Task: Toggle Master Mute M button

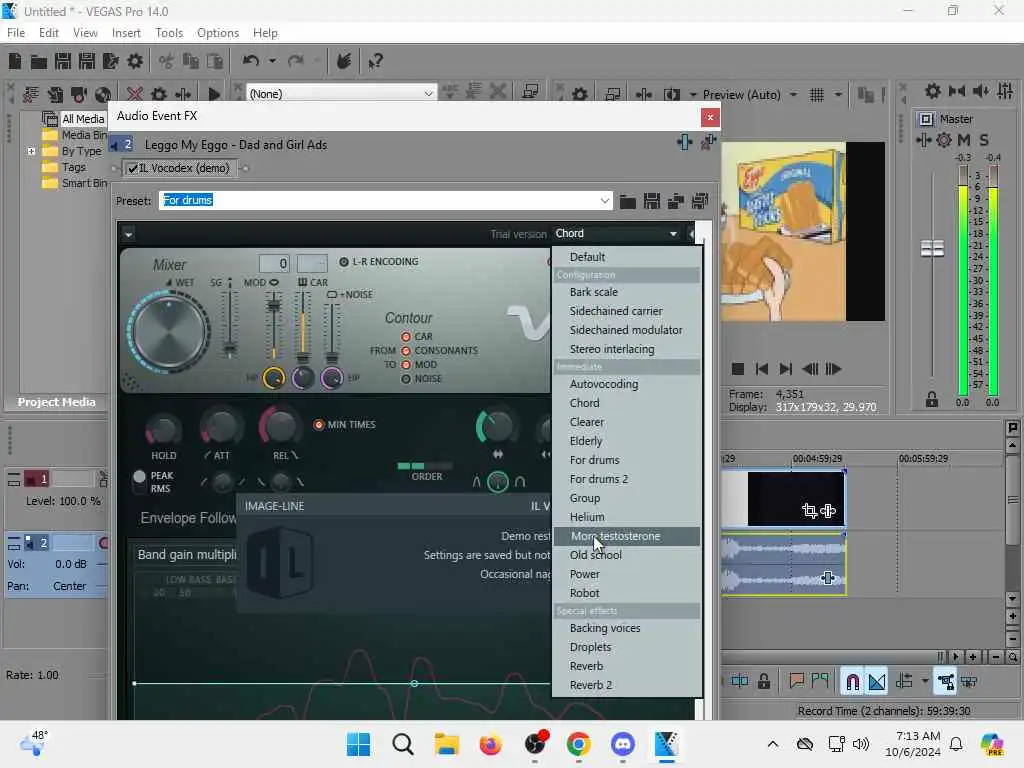Action: [x=964, y=140]
